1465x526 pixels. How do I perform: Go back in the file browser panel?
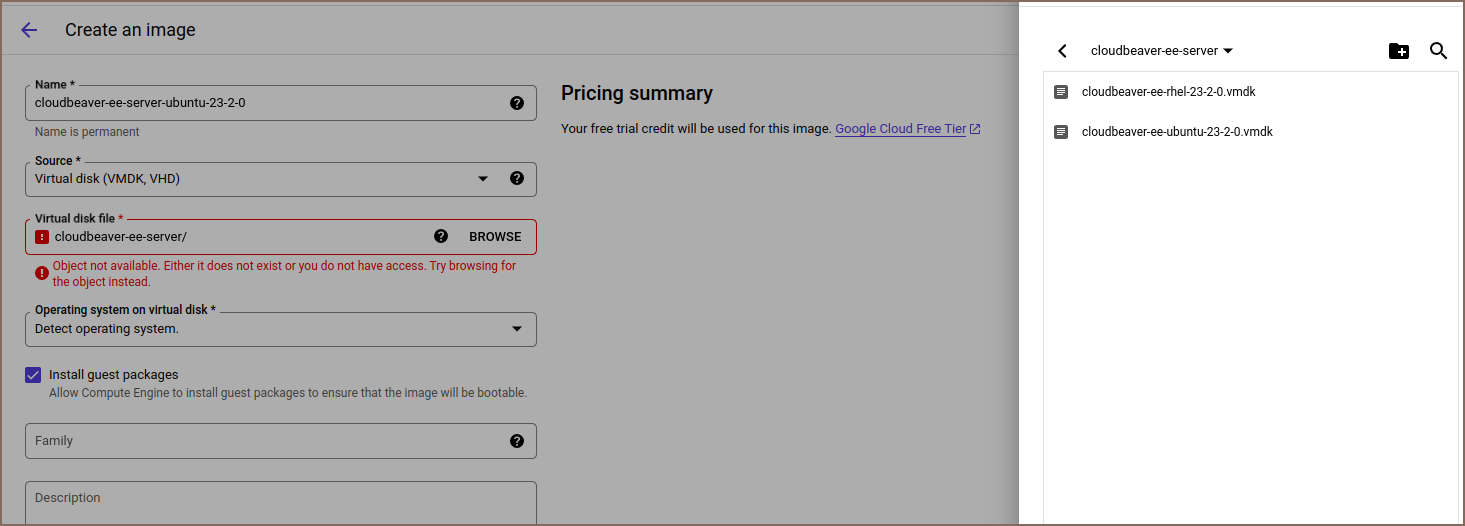(1062, 51)
